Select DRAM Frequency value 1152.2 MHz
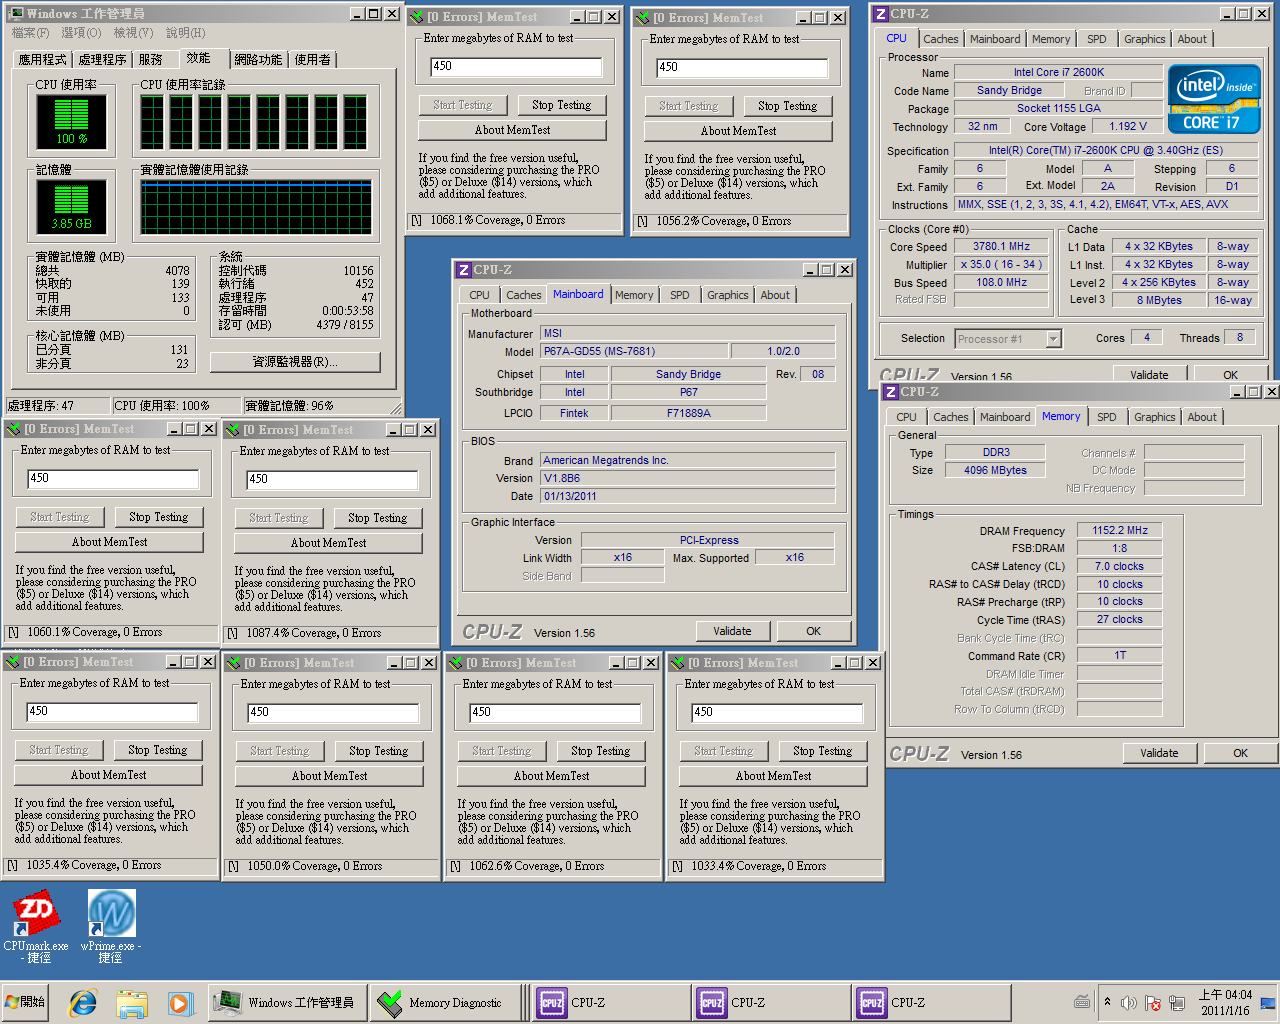Viewport: 1280px width, 1024px height. click(1120, 530)
